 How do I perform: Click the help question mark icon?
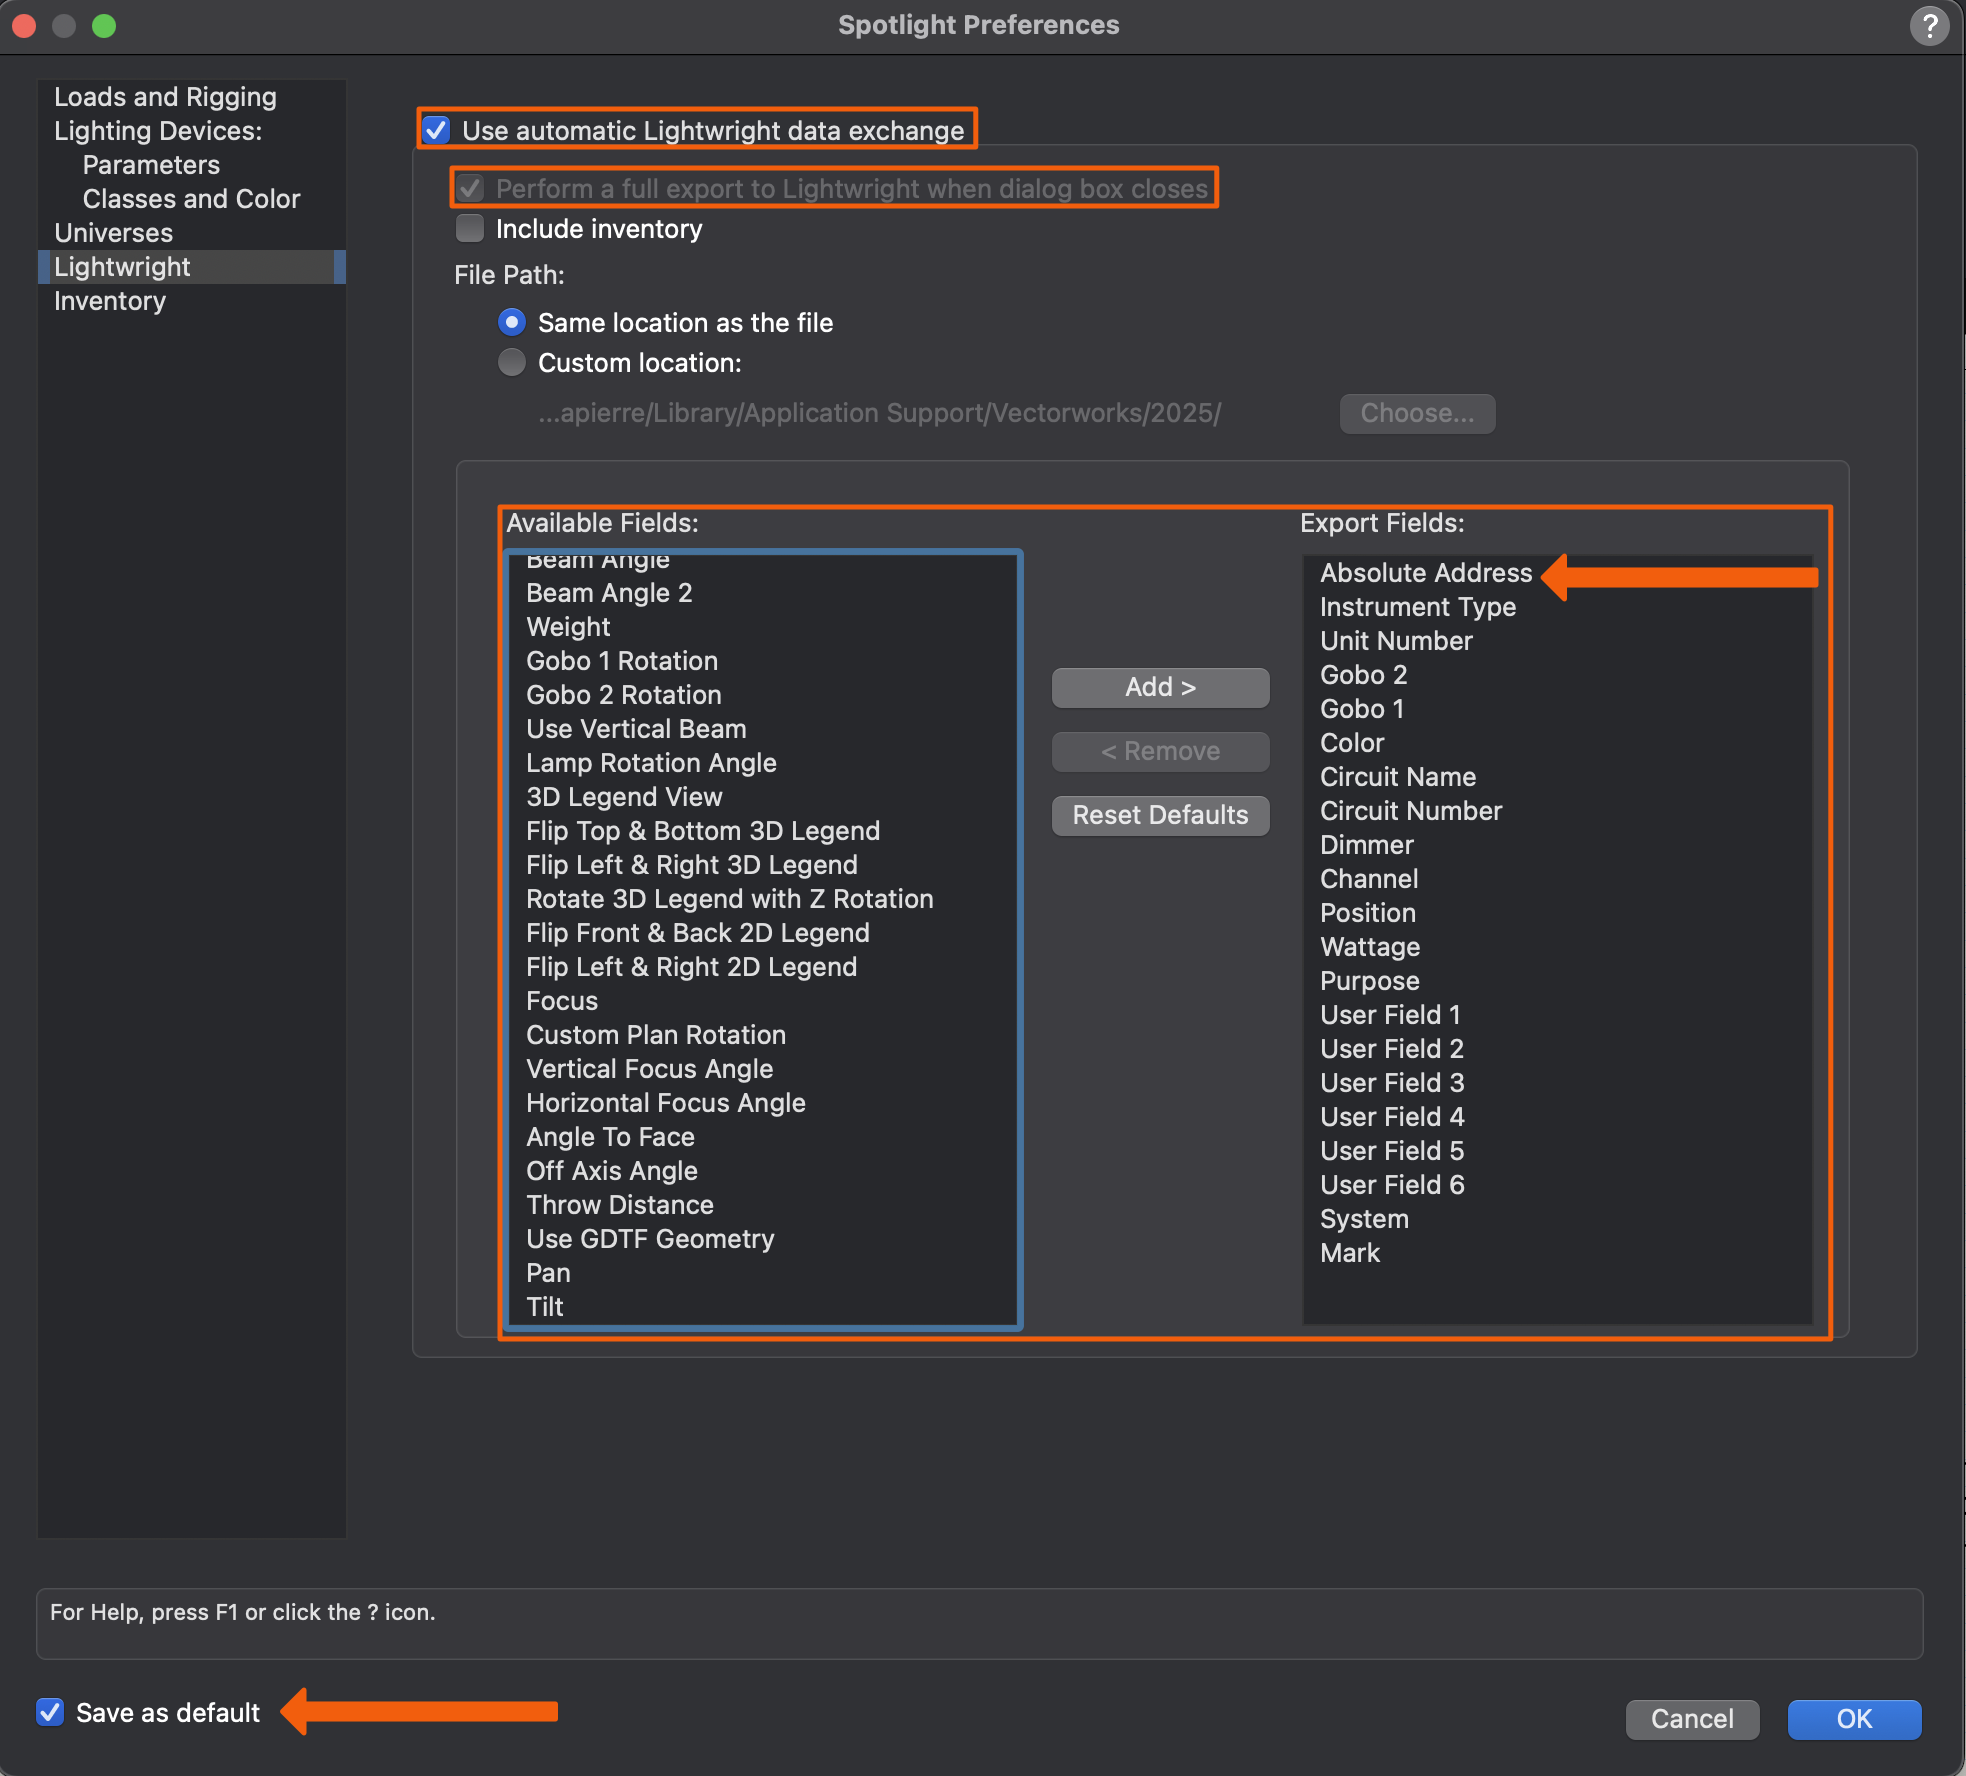coord(1929,26)
